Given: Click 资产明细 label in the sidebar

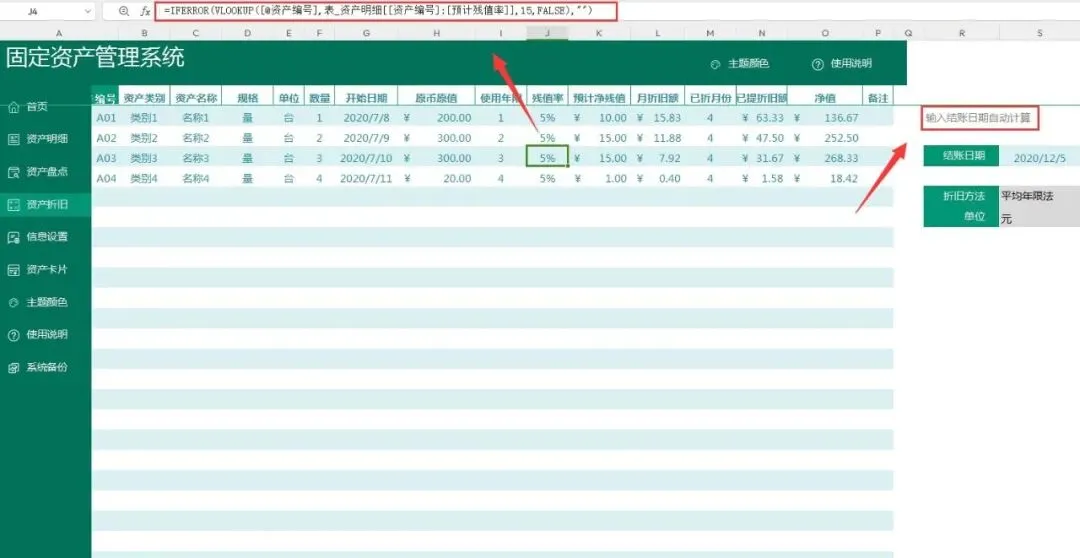Looking at the screenshot, I should [x=47, y=139].
